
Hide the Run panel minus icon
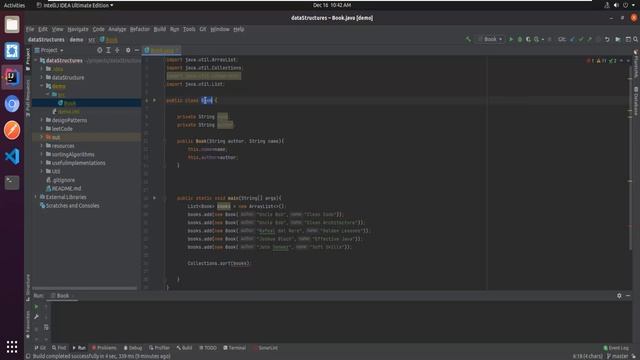coord(628,296)
